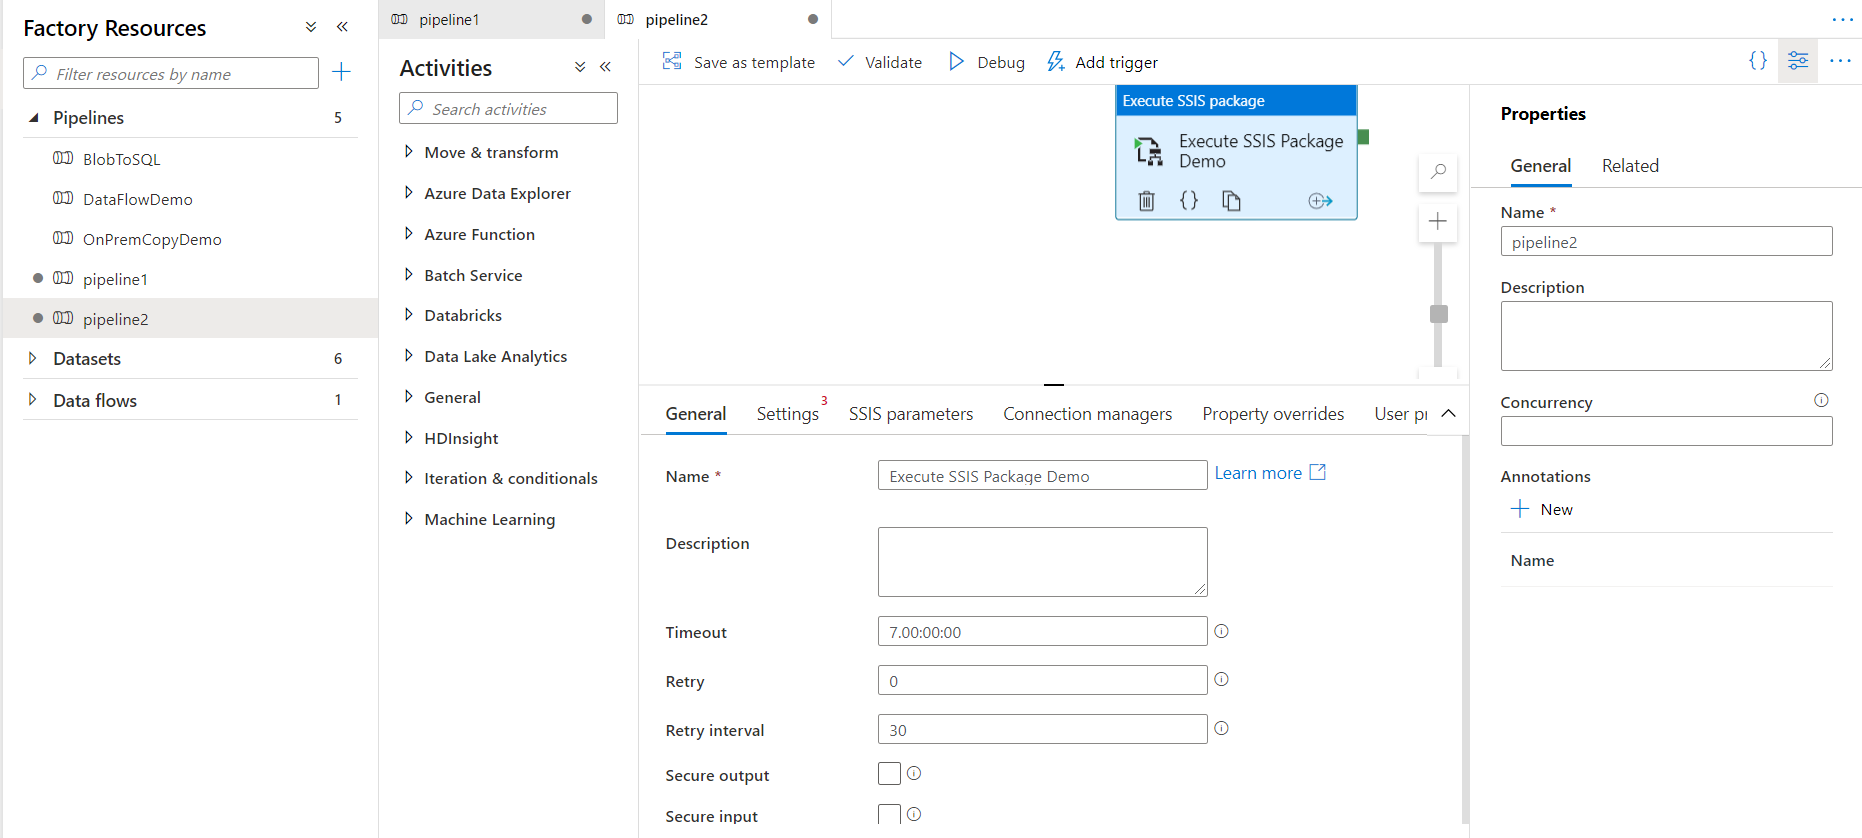Enable the Secure output checkbox
This screenshot has height=838, width=1862.
(889, 773)
